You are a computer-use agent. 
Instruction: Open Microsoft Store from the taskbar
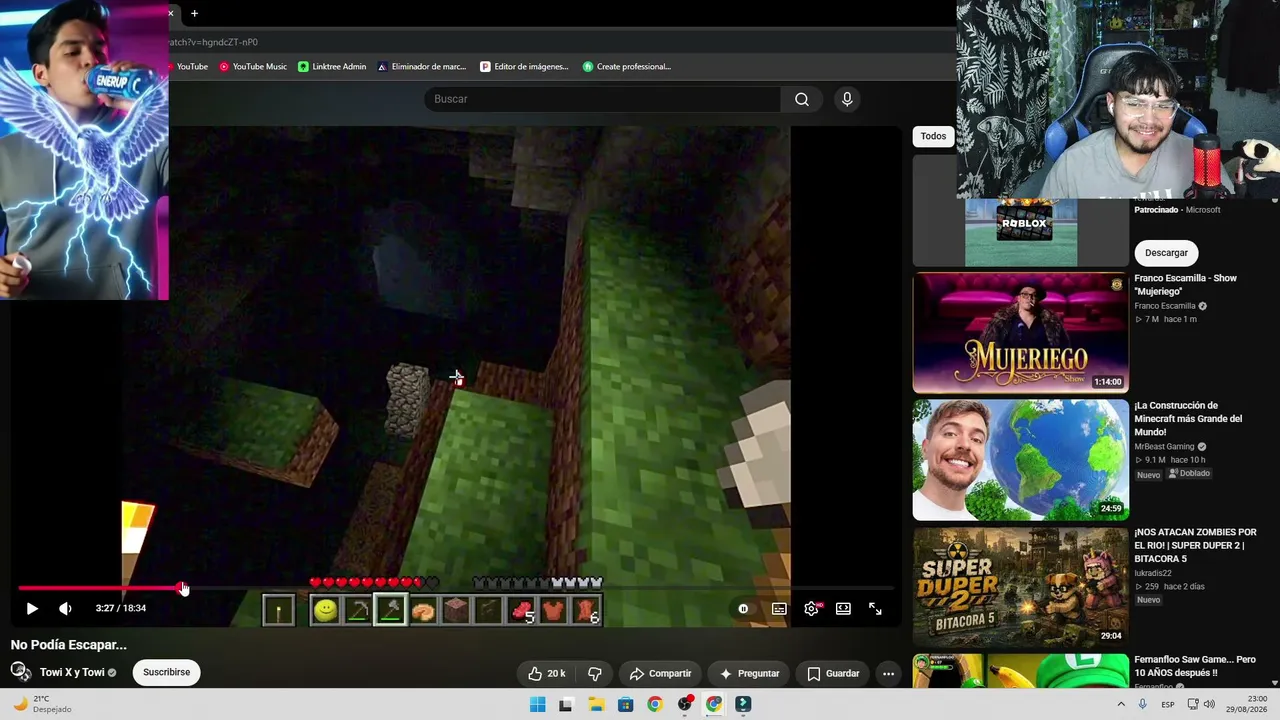click(625, 704)
